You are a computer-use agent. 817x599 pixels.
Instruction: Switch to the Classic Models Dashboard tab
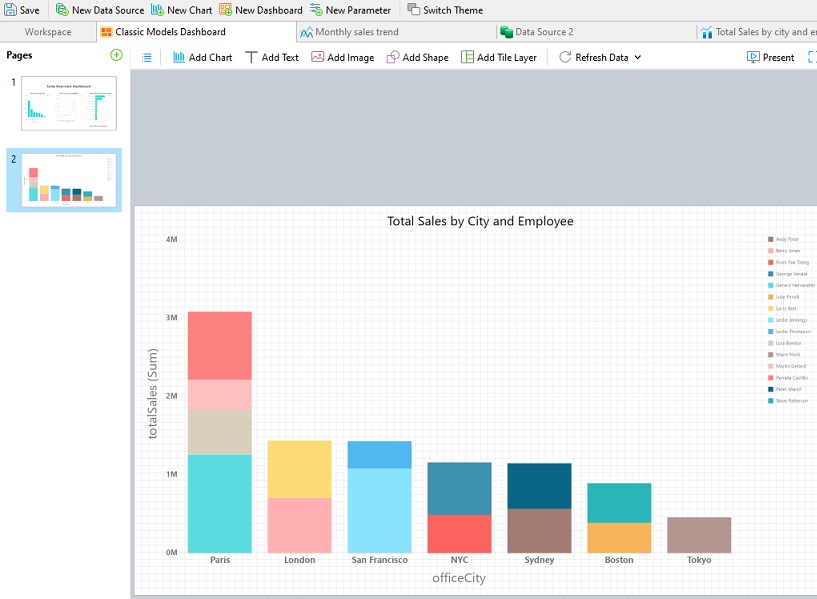[x=196, y=32]
